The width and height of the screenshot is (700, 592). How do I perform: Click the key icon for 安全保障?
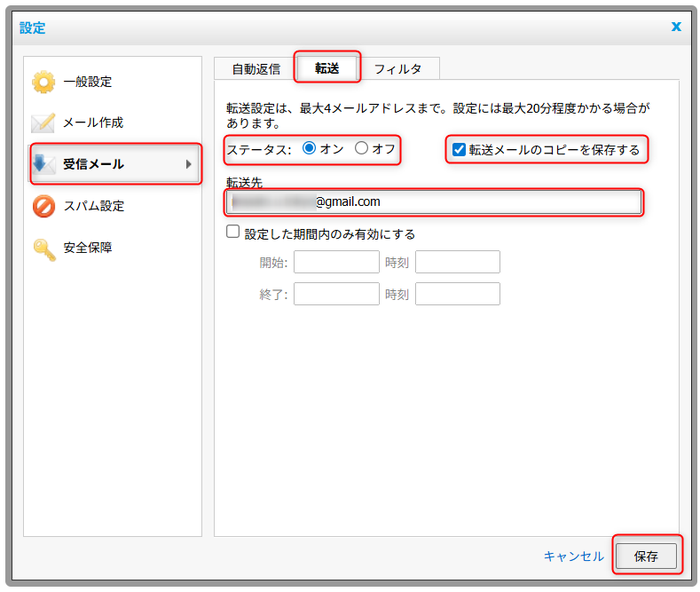(44, 249)
